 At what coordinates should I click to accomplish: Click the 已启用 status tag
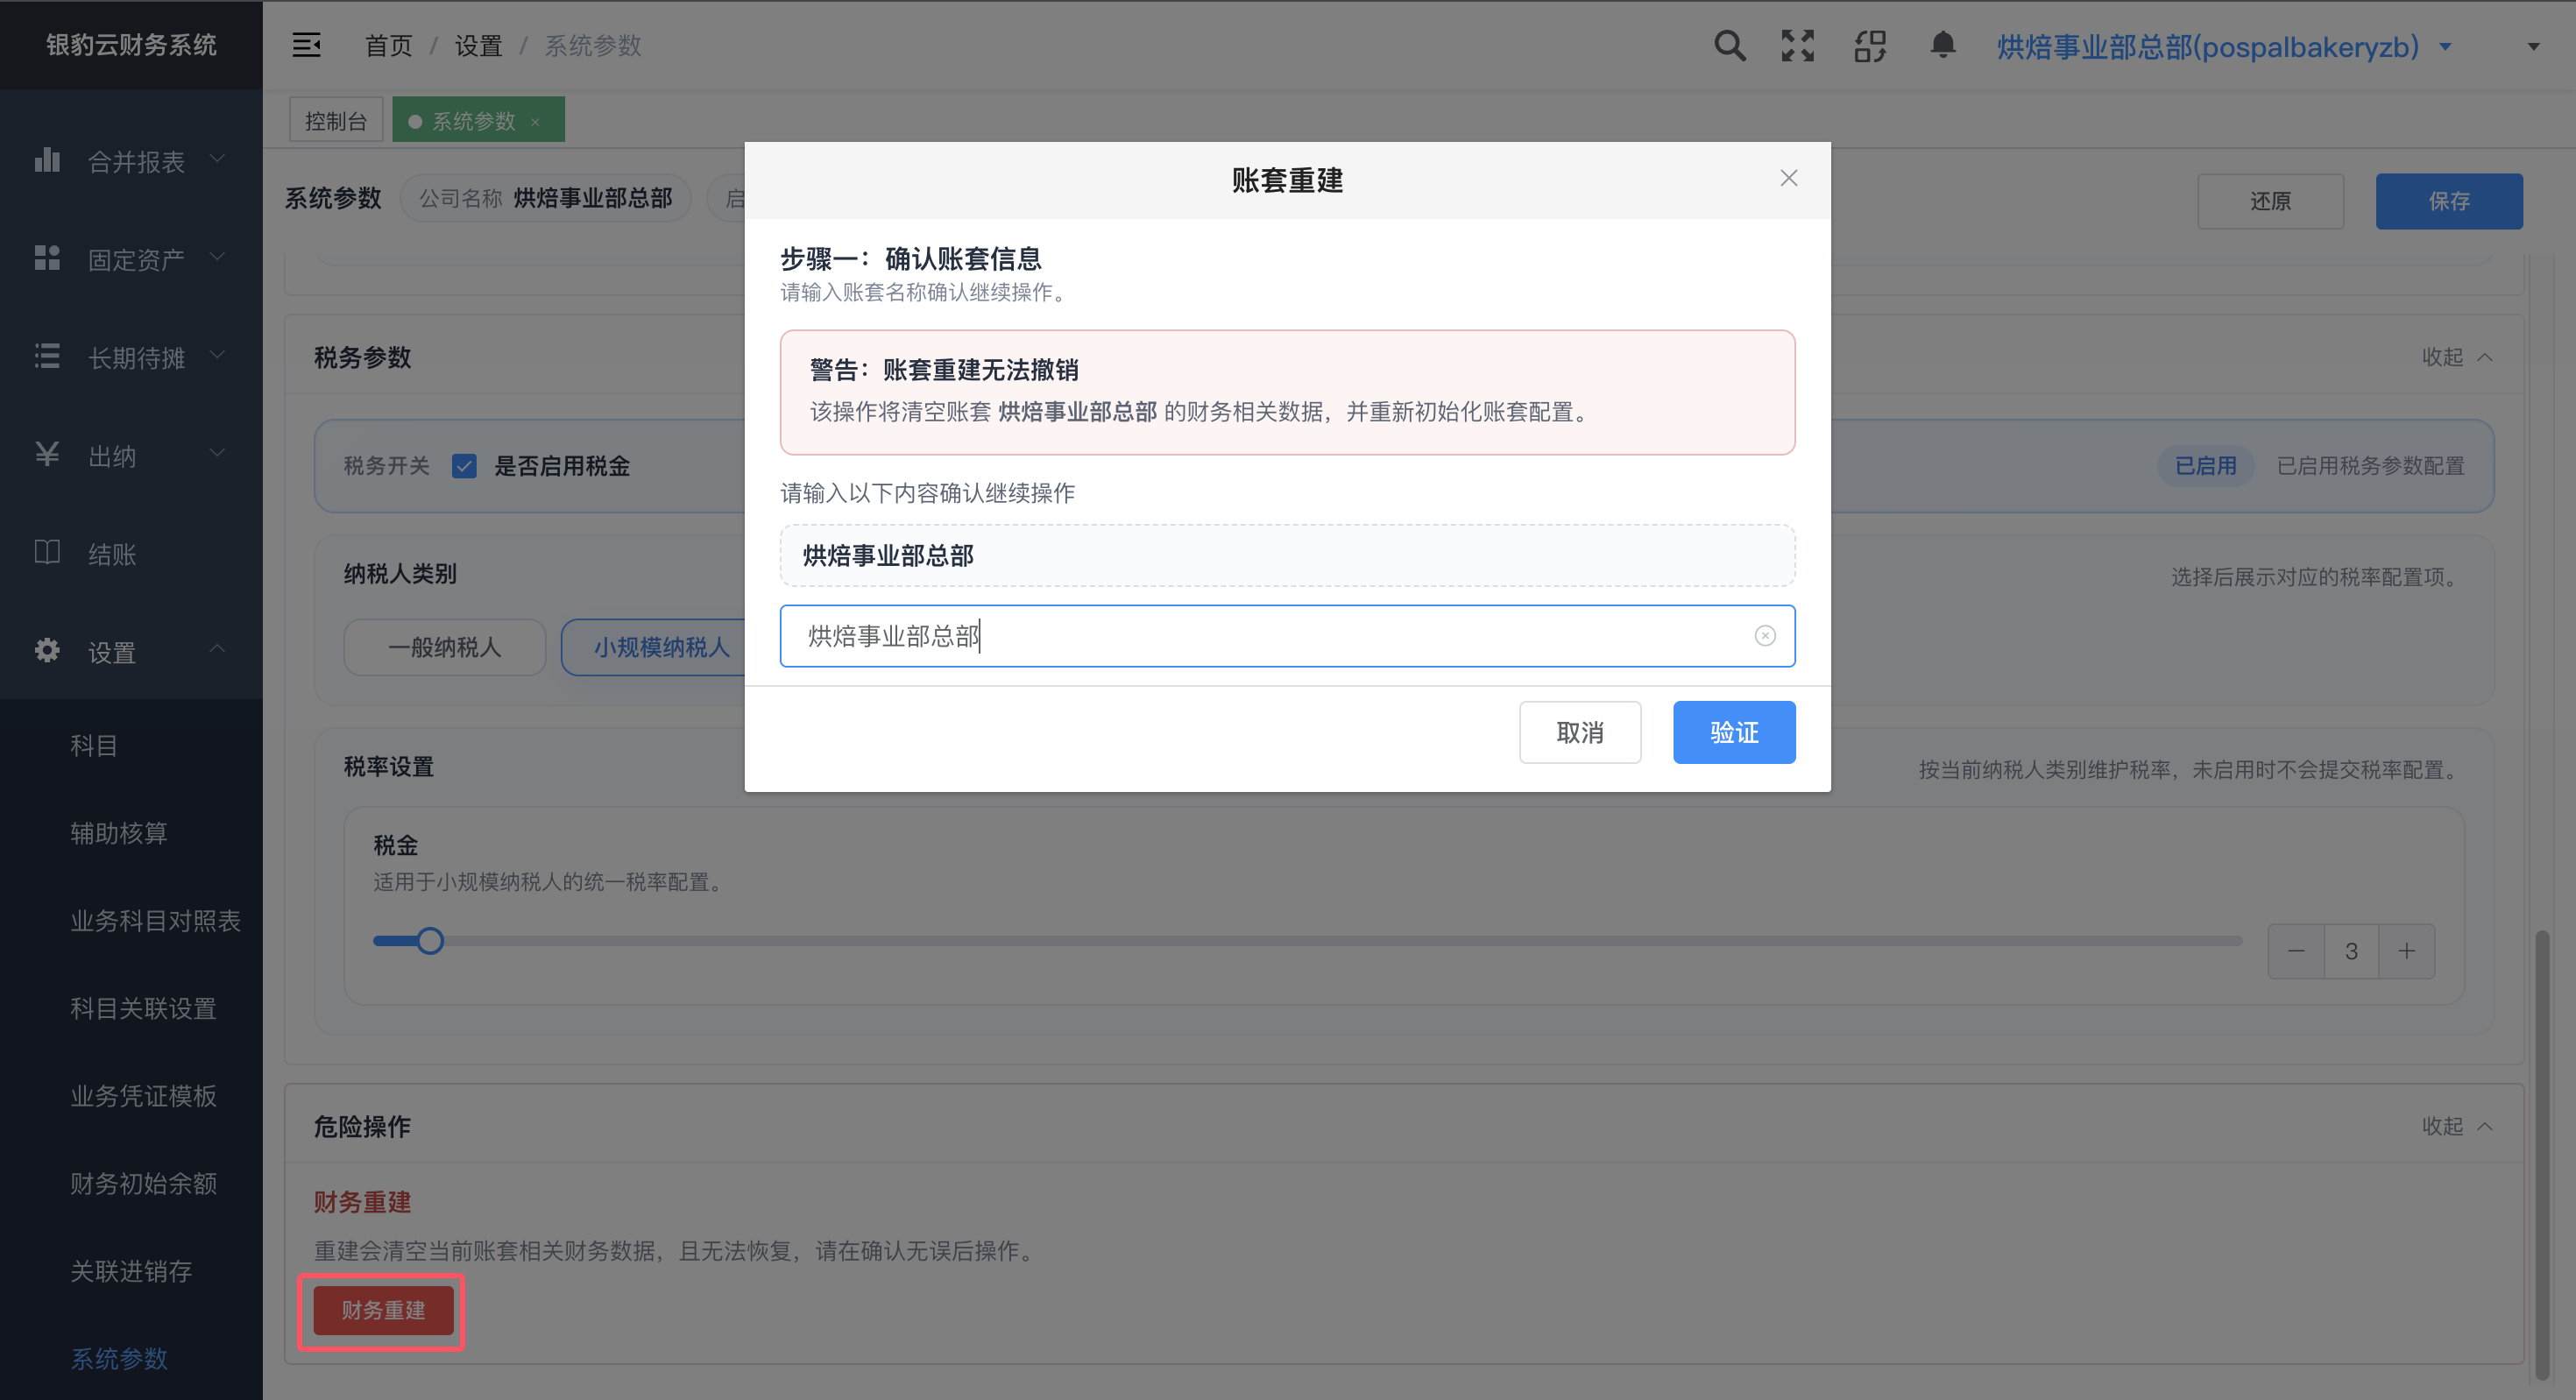coord(2205,466)
